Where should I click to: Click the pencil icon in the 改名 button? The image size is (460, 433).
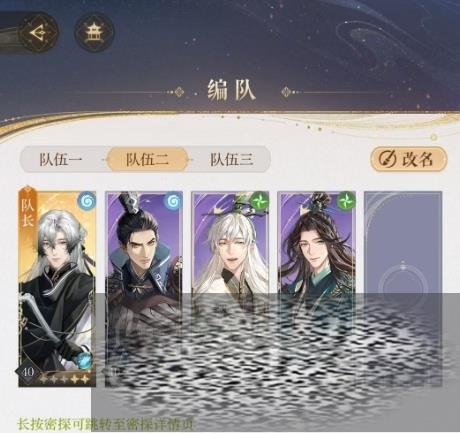click(387, 159)
